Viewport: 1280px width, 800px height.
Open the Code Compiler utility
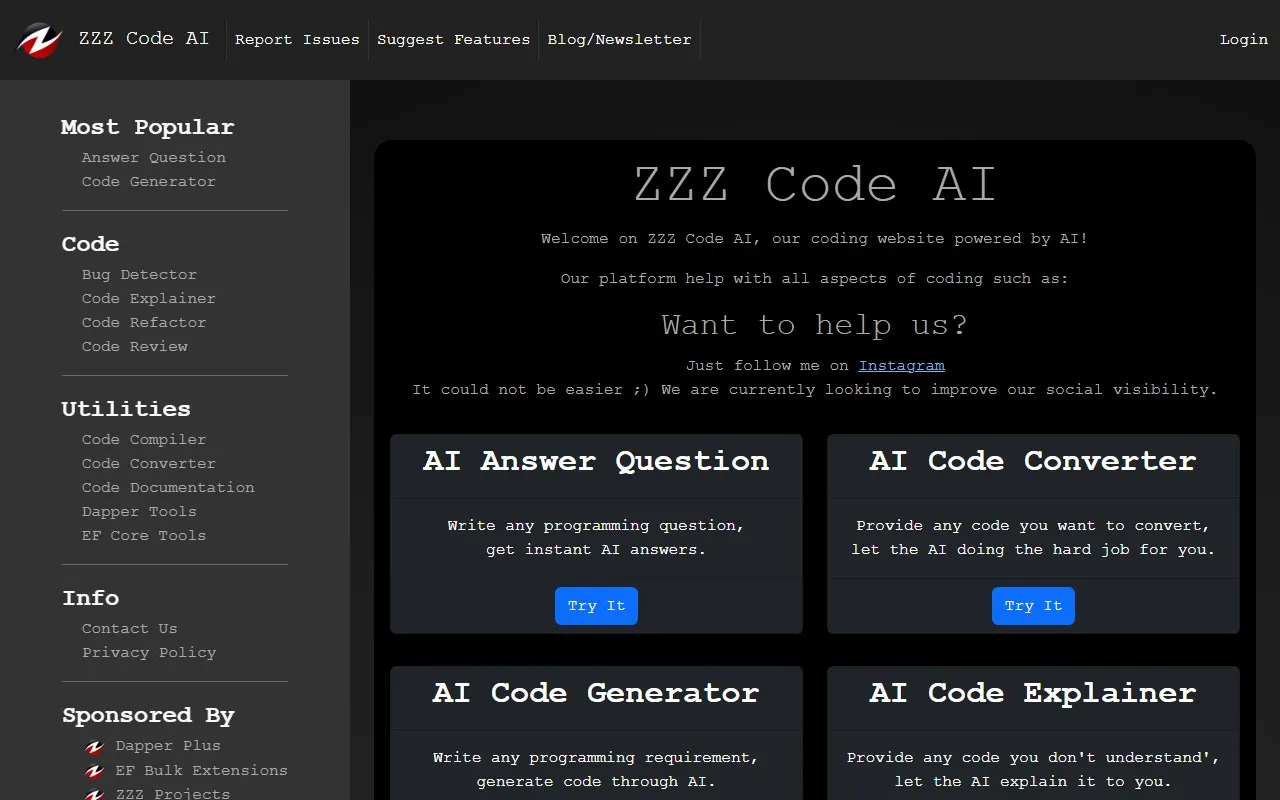pyautogui.click(x=143, y=439)
